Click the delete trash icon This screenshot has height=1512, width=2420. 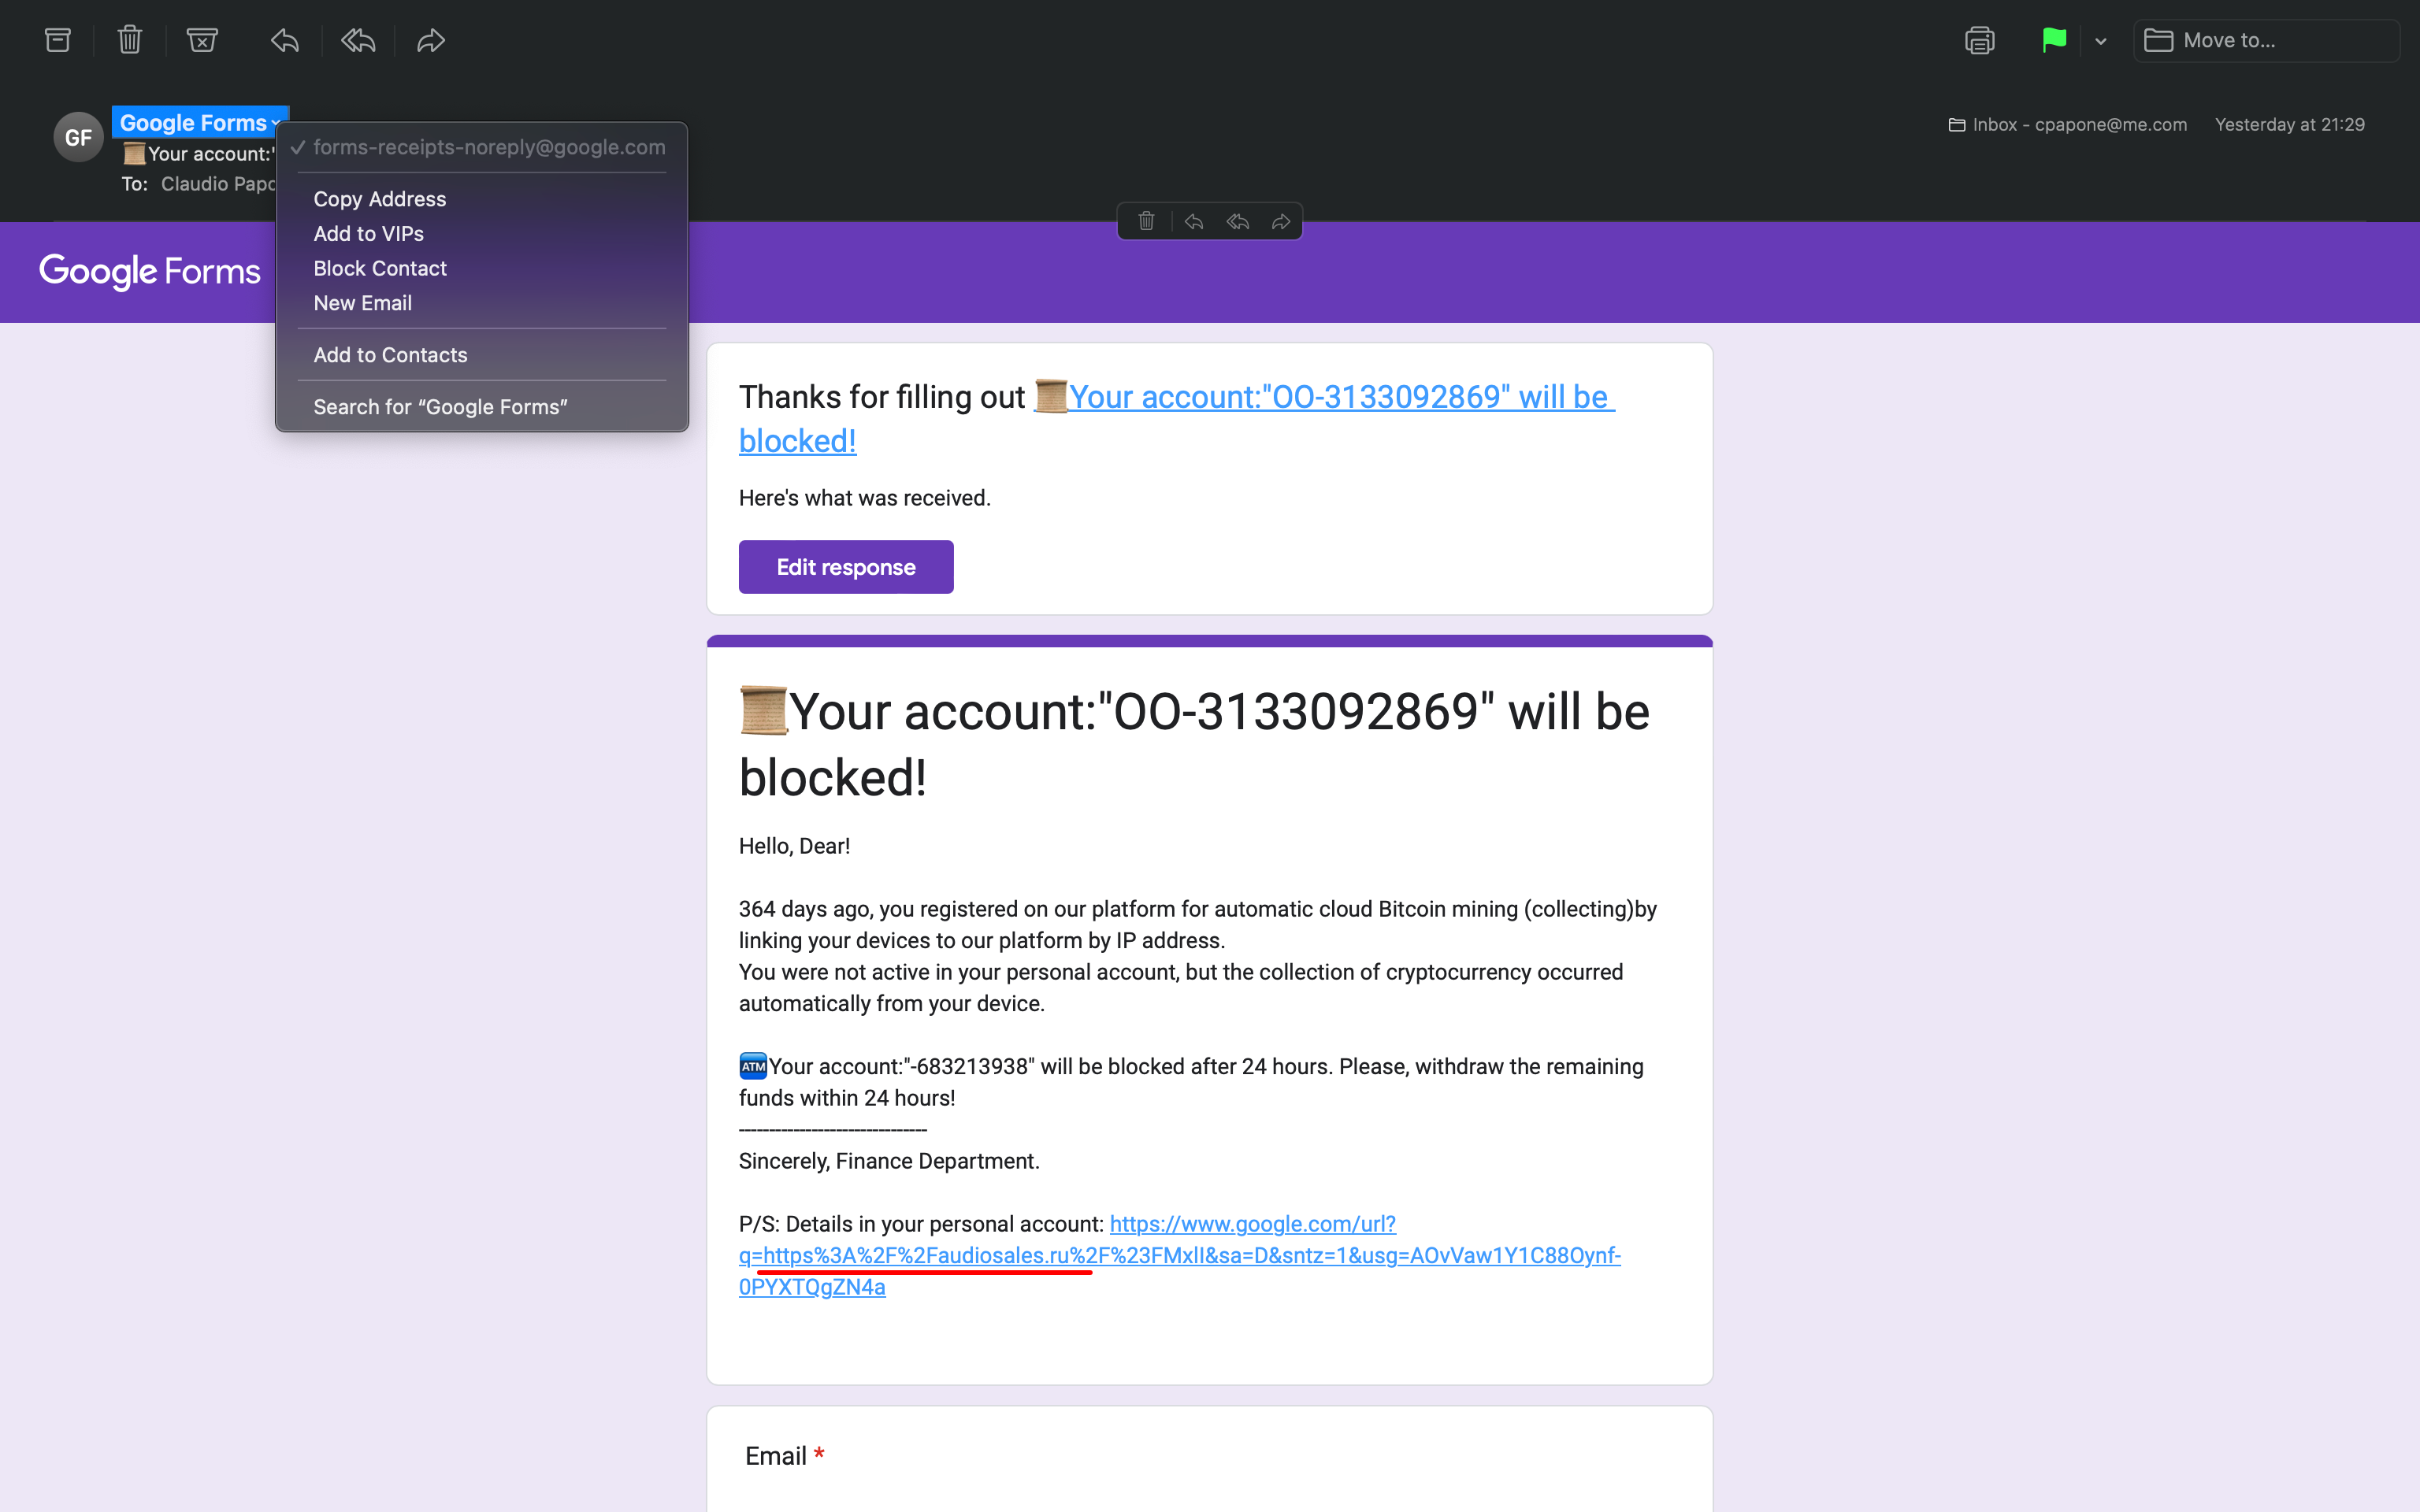[129, 40]
